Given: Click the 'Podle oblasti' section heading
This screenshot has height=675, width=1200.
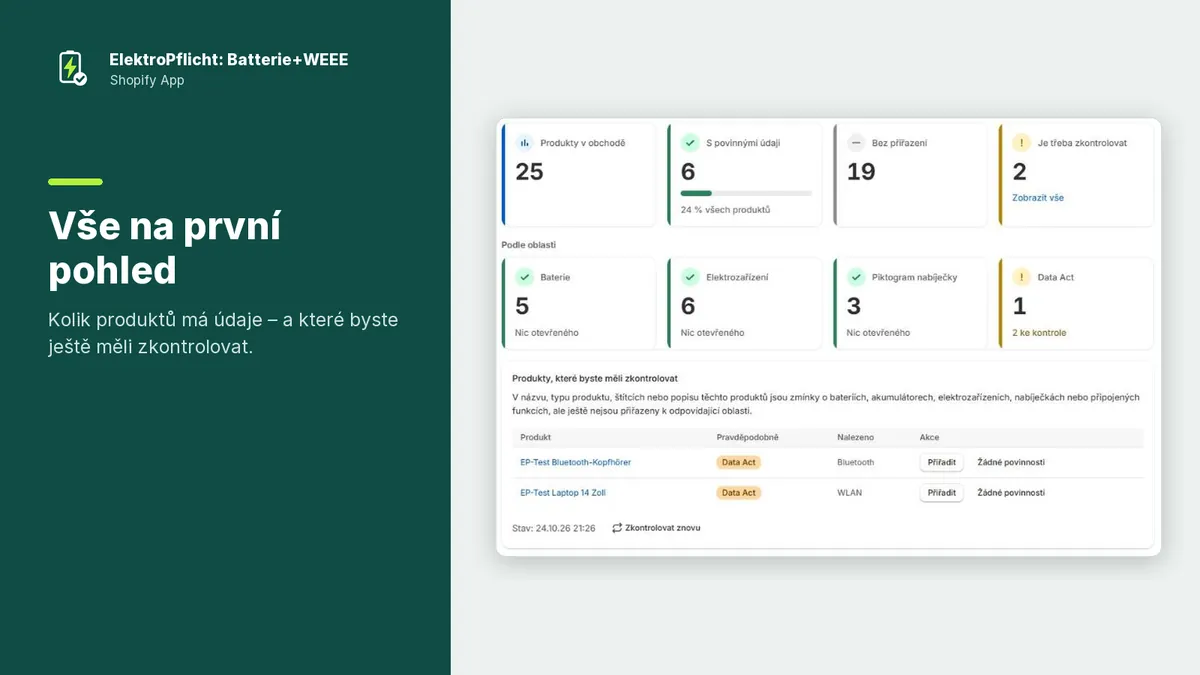Looking at the screenshot, I should (529, 244).
